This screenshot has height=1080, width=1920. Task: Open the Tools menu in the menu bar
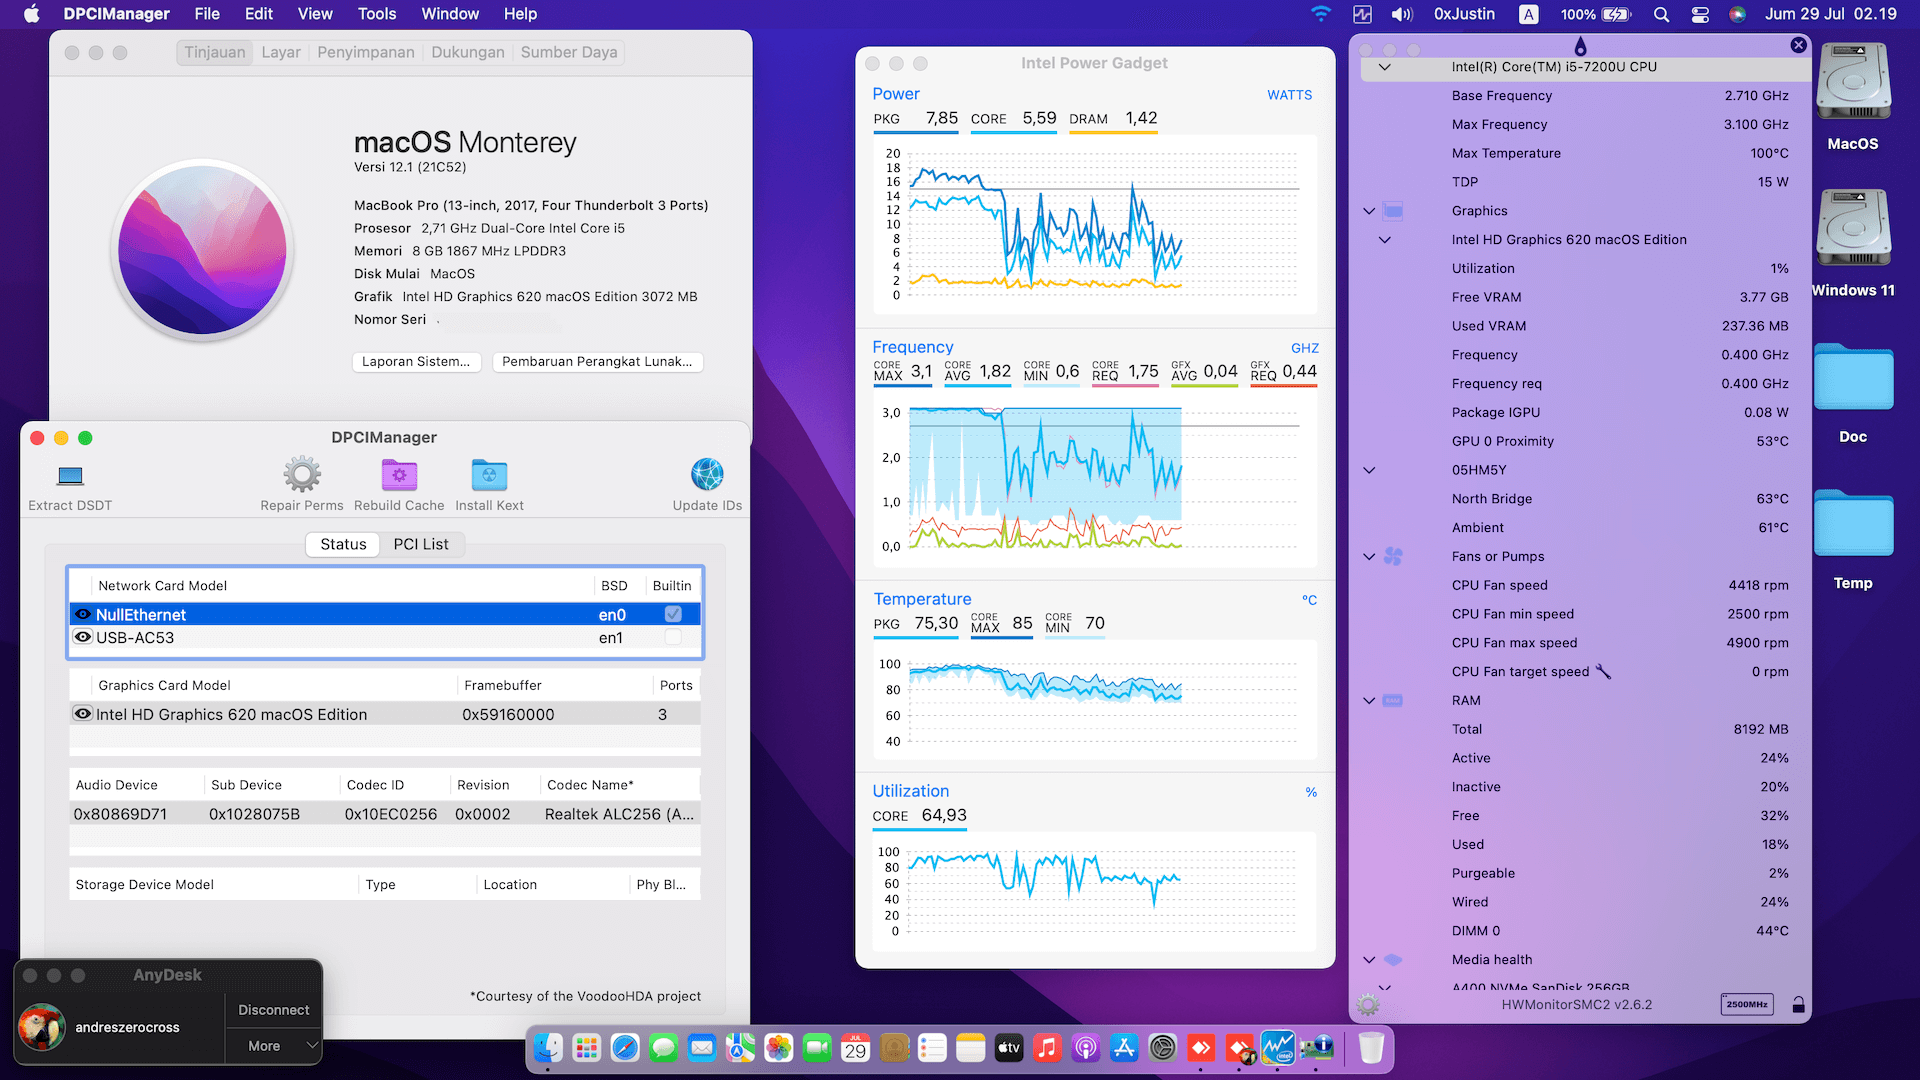point(377,14)
